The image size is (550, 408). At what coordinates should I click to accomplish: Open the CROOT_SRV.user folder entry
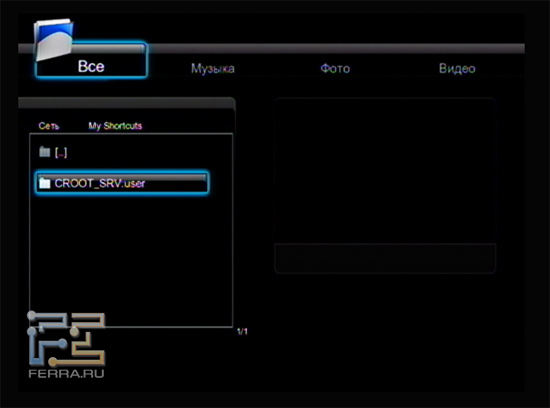tap(100, 183)
